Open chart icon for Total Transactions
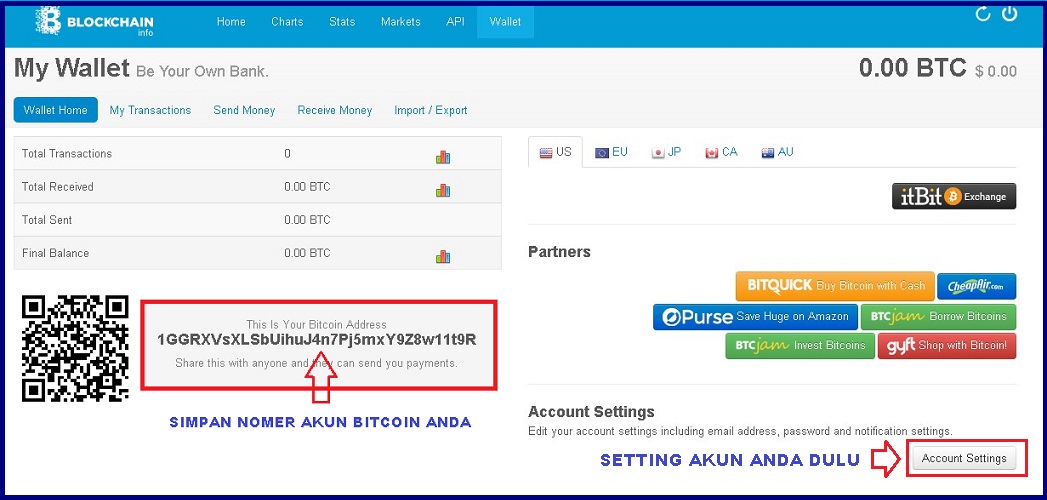The width and height of the screenshot is (1047, 500). 443,157
